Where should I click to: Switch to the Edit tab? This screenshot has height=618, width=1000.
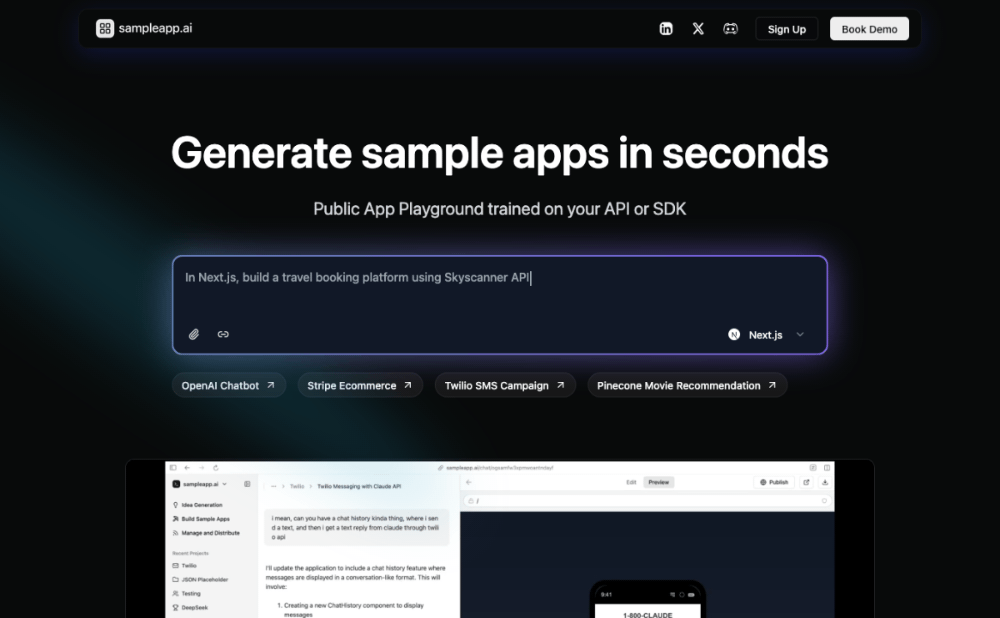pos(631,482)
